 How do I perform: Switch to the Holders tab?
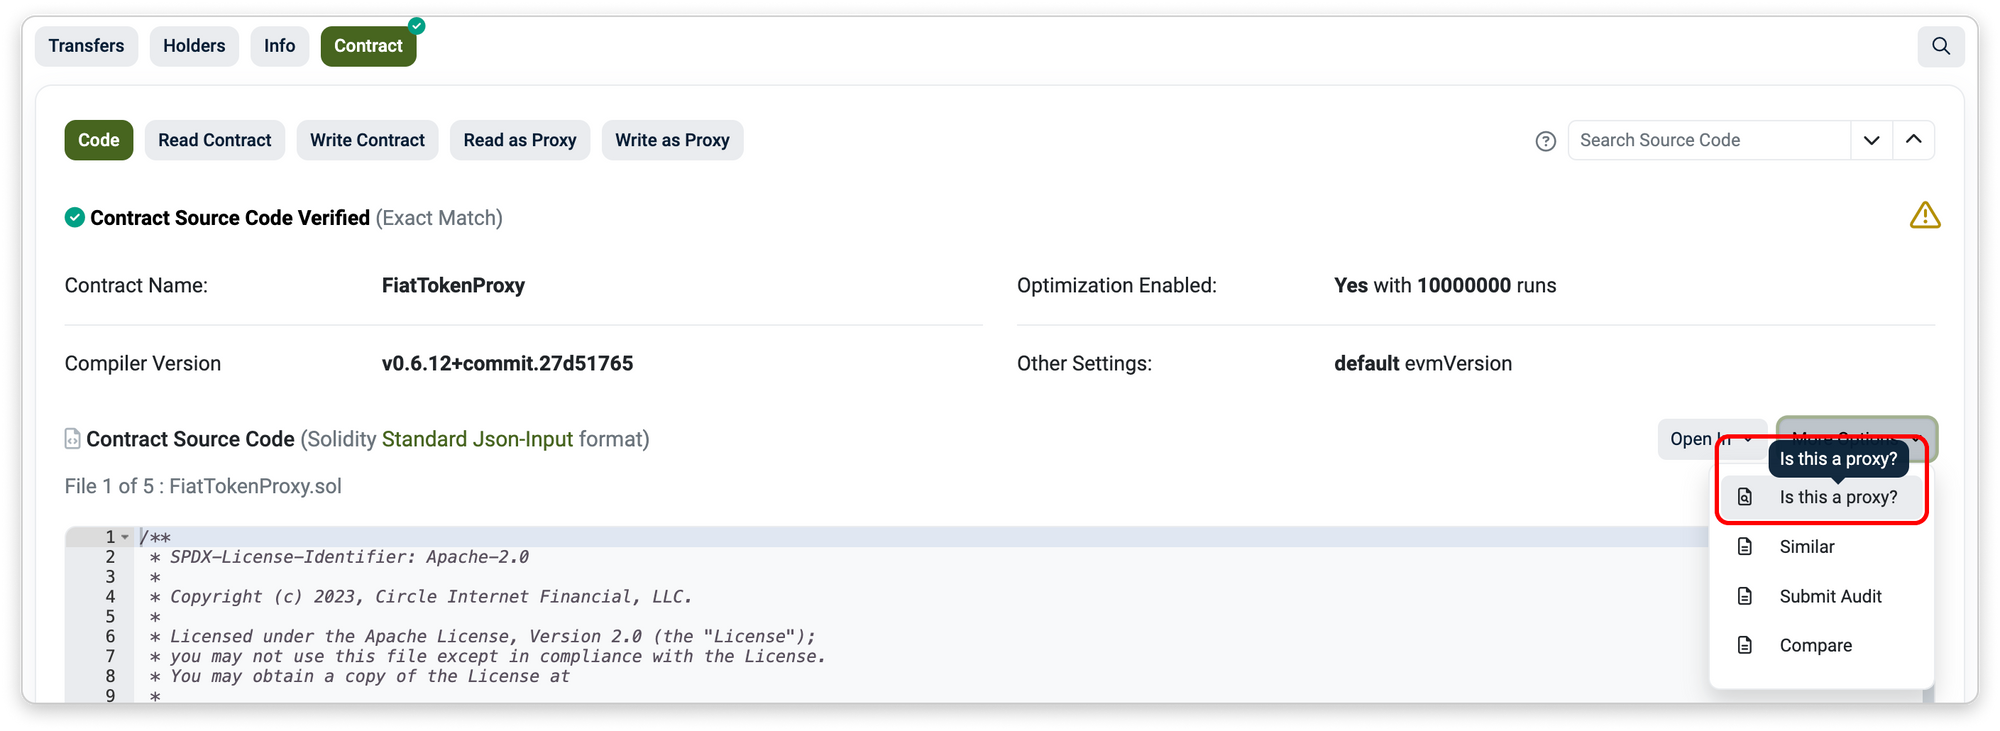pyautogui.click(x=194, y=46)
